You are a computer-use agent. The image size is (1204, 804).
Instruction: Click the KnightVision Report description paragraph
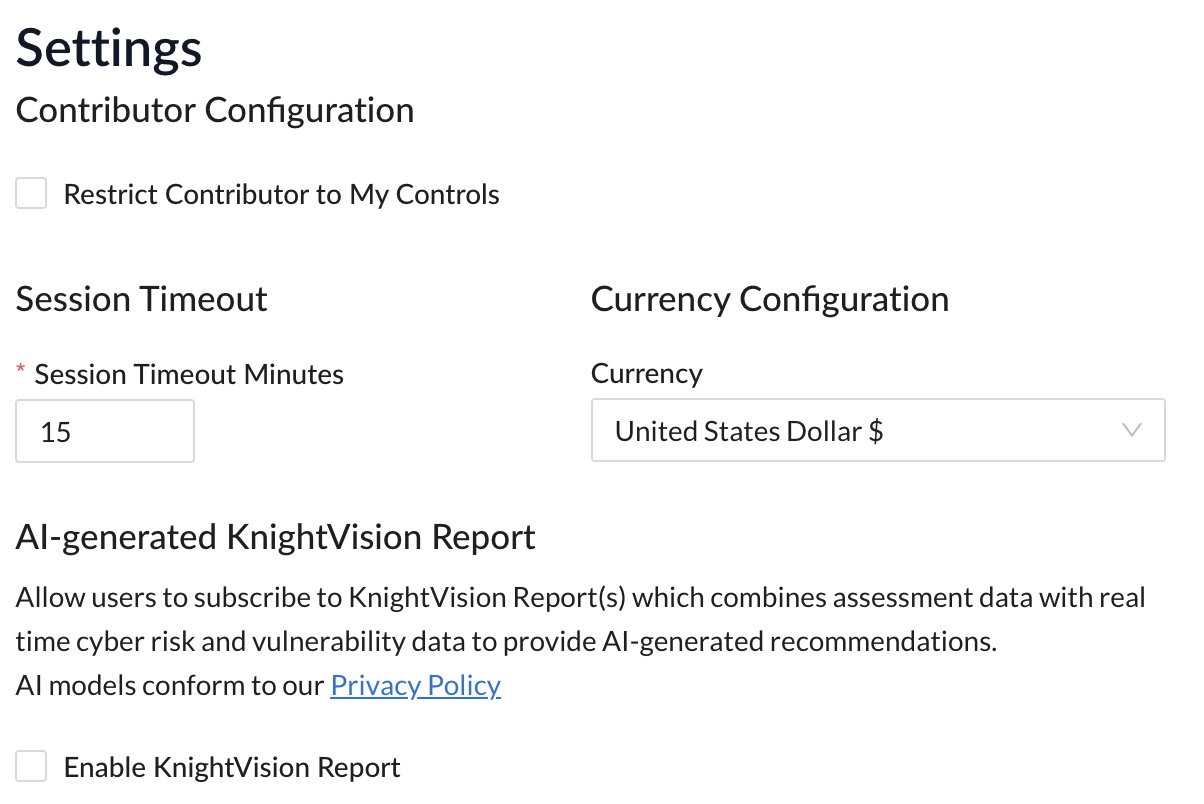pos(581,620)
